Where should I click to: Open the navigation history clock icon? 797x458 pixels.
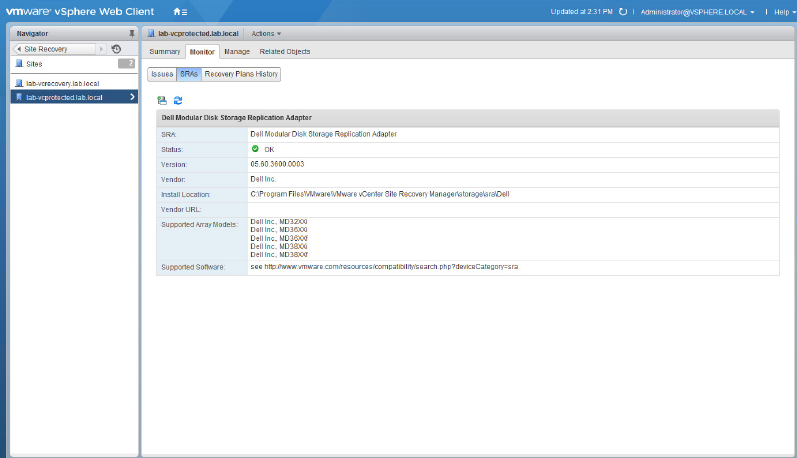pos(117,49)
